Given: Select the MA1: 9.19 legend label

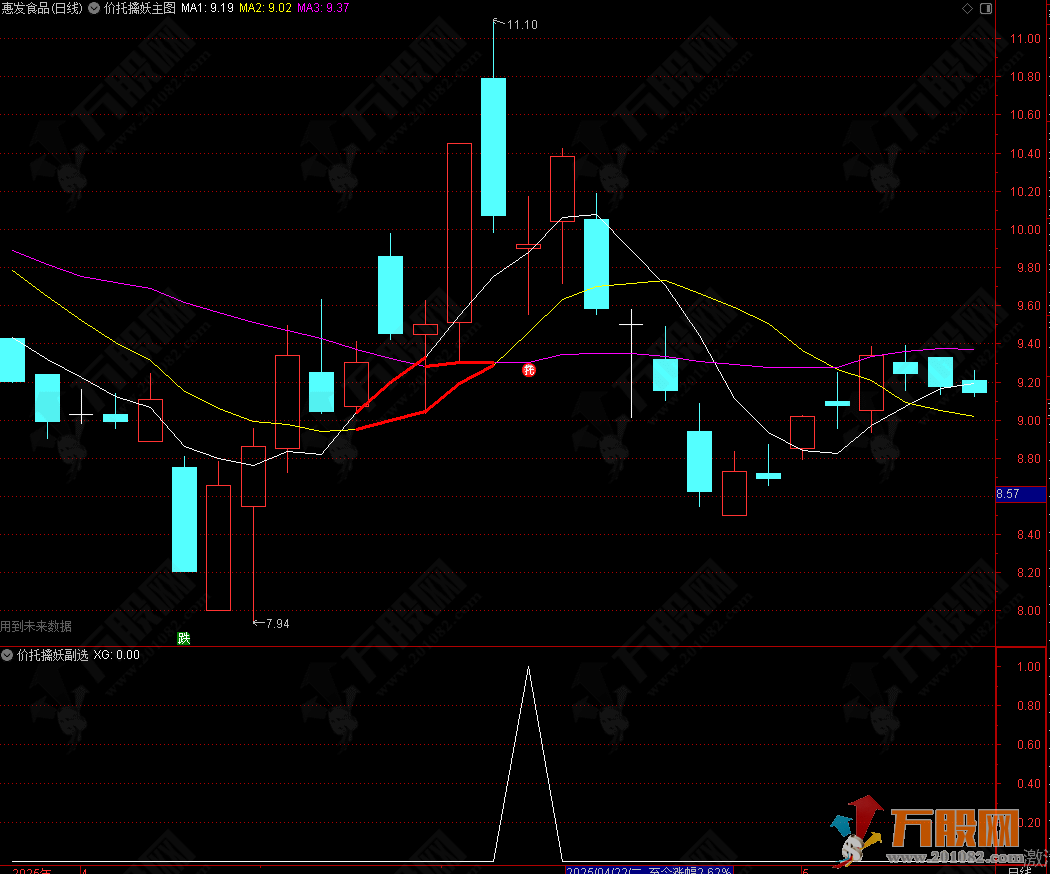Looking at the screenshot, I should (x=207, y=7).
